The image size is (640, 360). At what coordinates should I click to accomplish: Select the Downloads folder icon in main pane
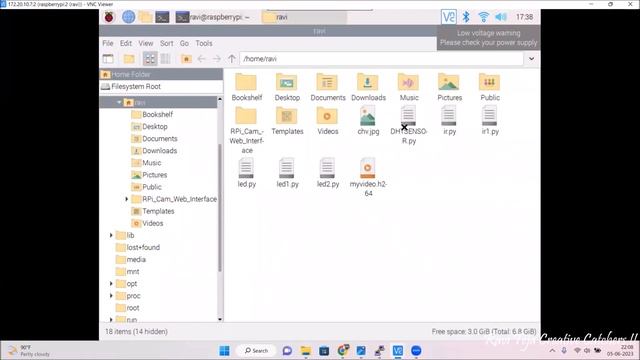click(368, 87)
